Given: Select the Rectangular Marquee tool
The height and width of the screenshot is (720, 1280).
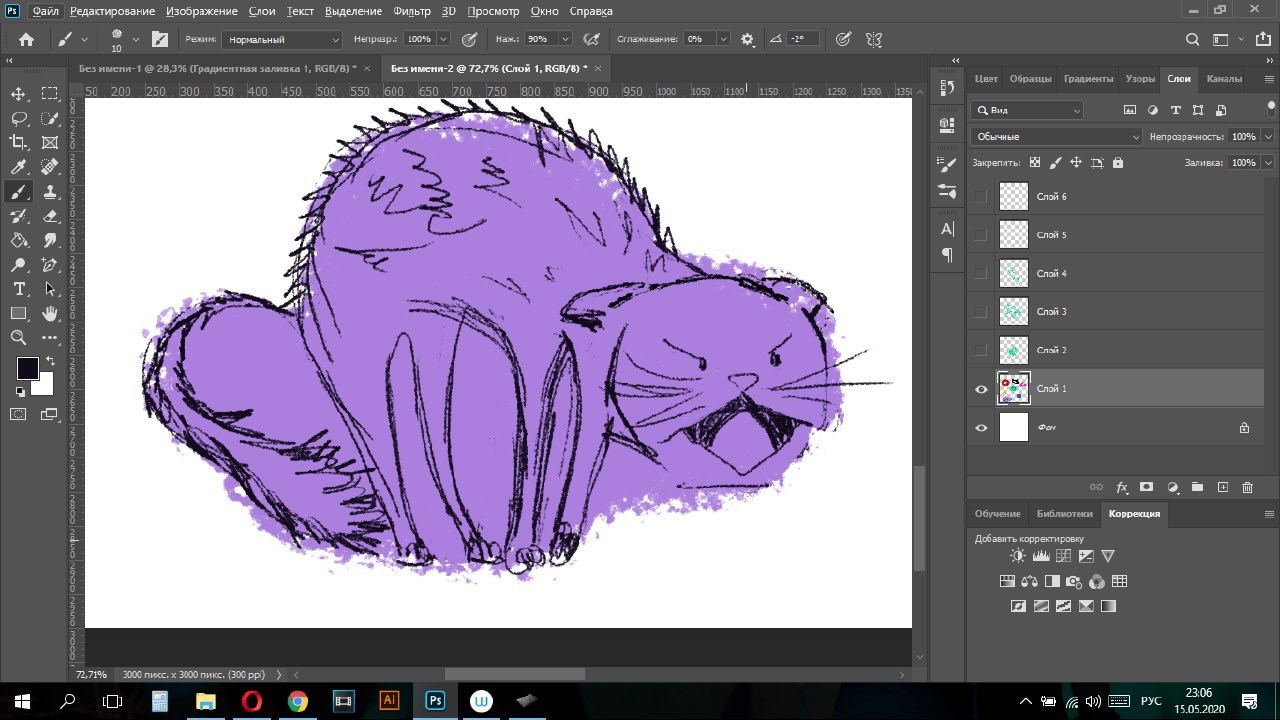Looking at the screenshot, I should [x=50, y=94].
